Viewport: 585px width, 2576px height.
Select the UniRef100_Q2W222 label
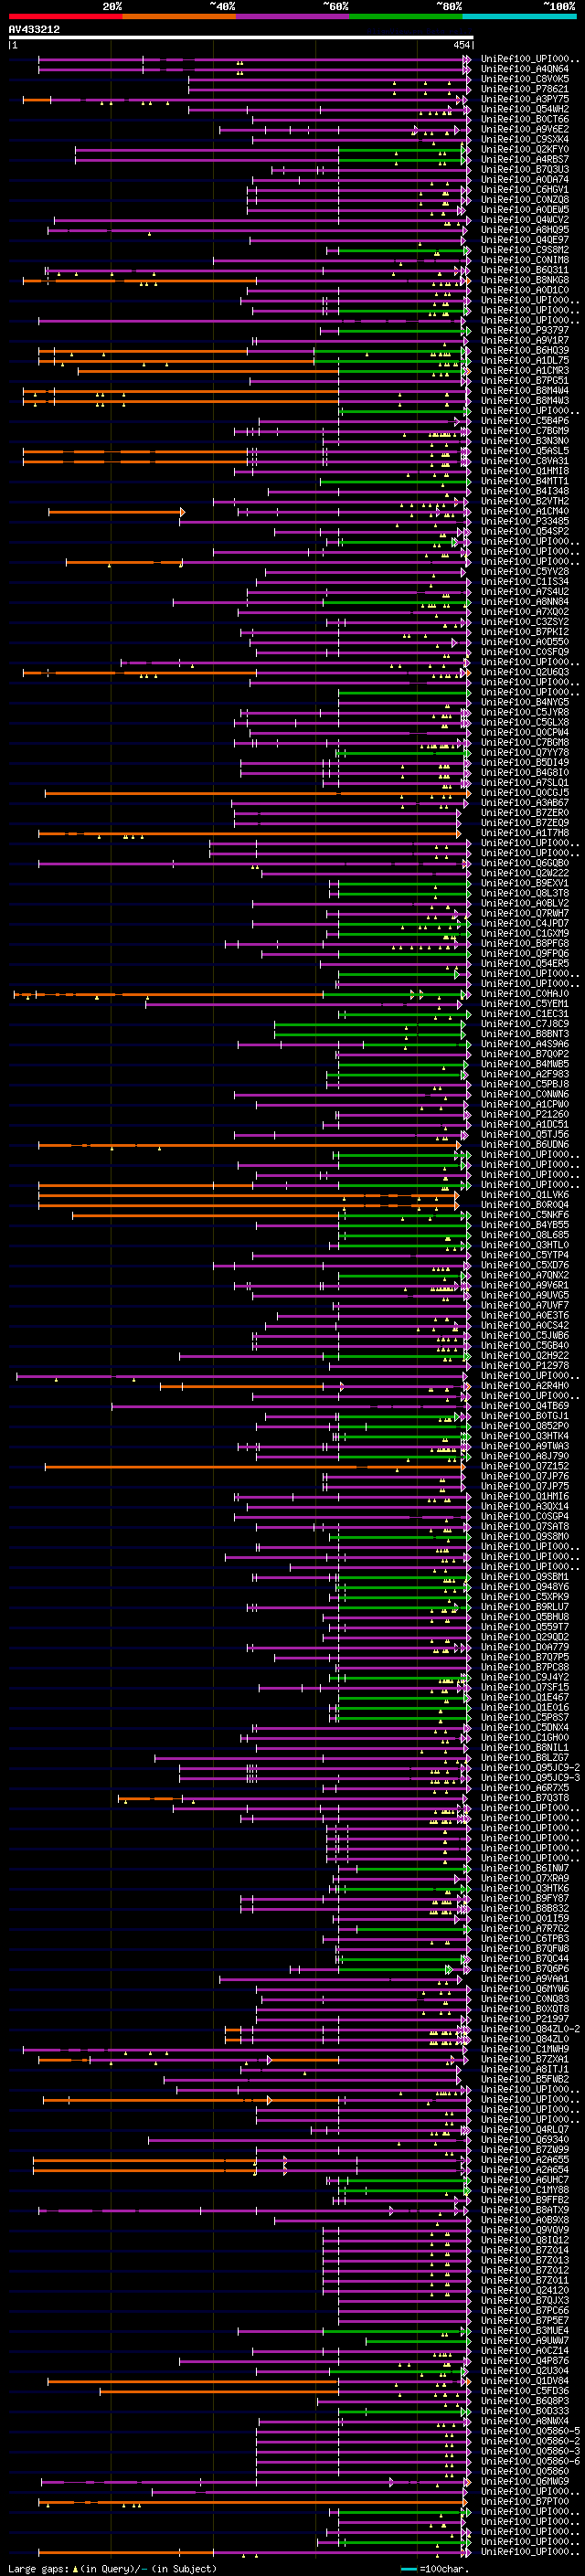pyautogui.click(x=524, y=873)
